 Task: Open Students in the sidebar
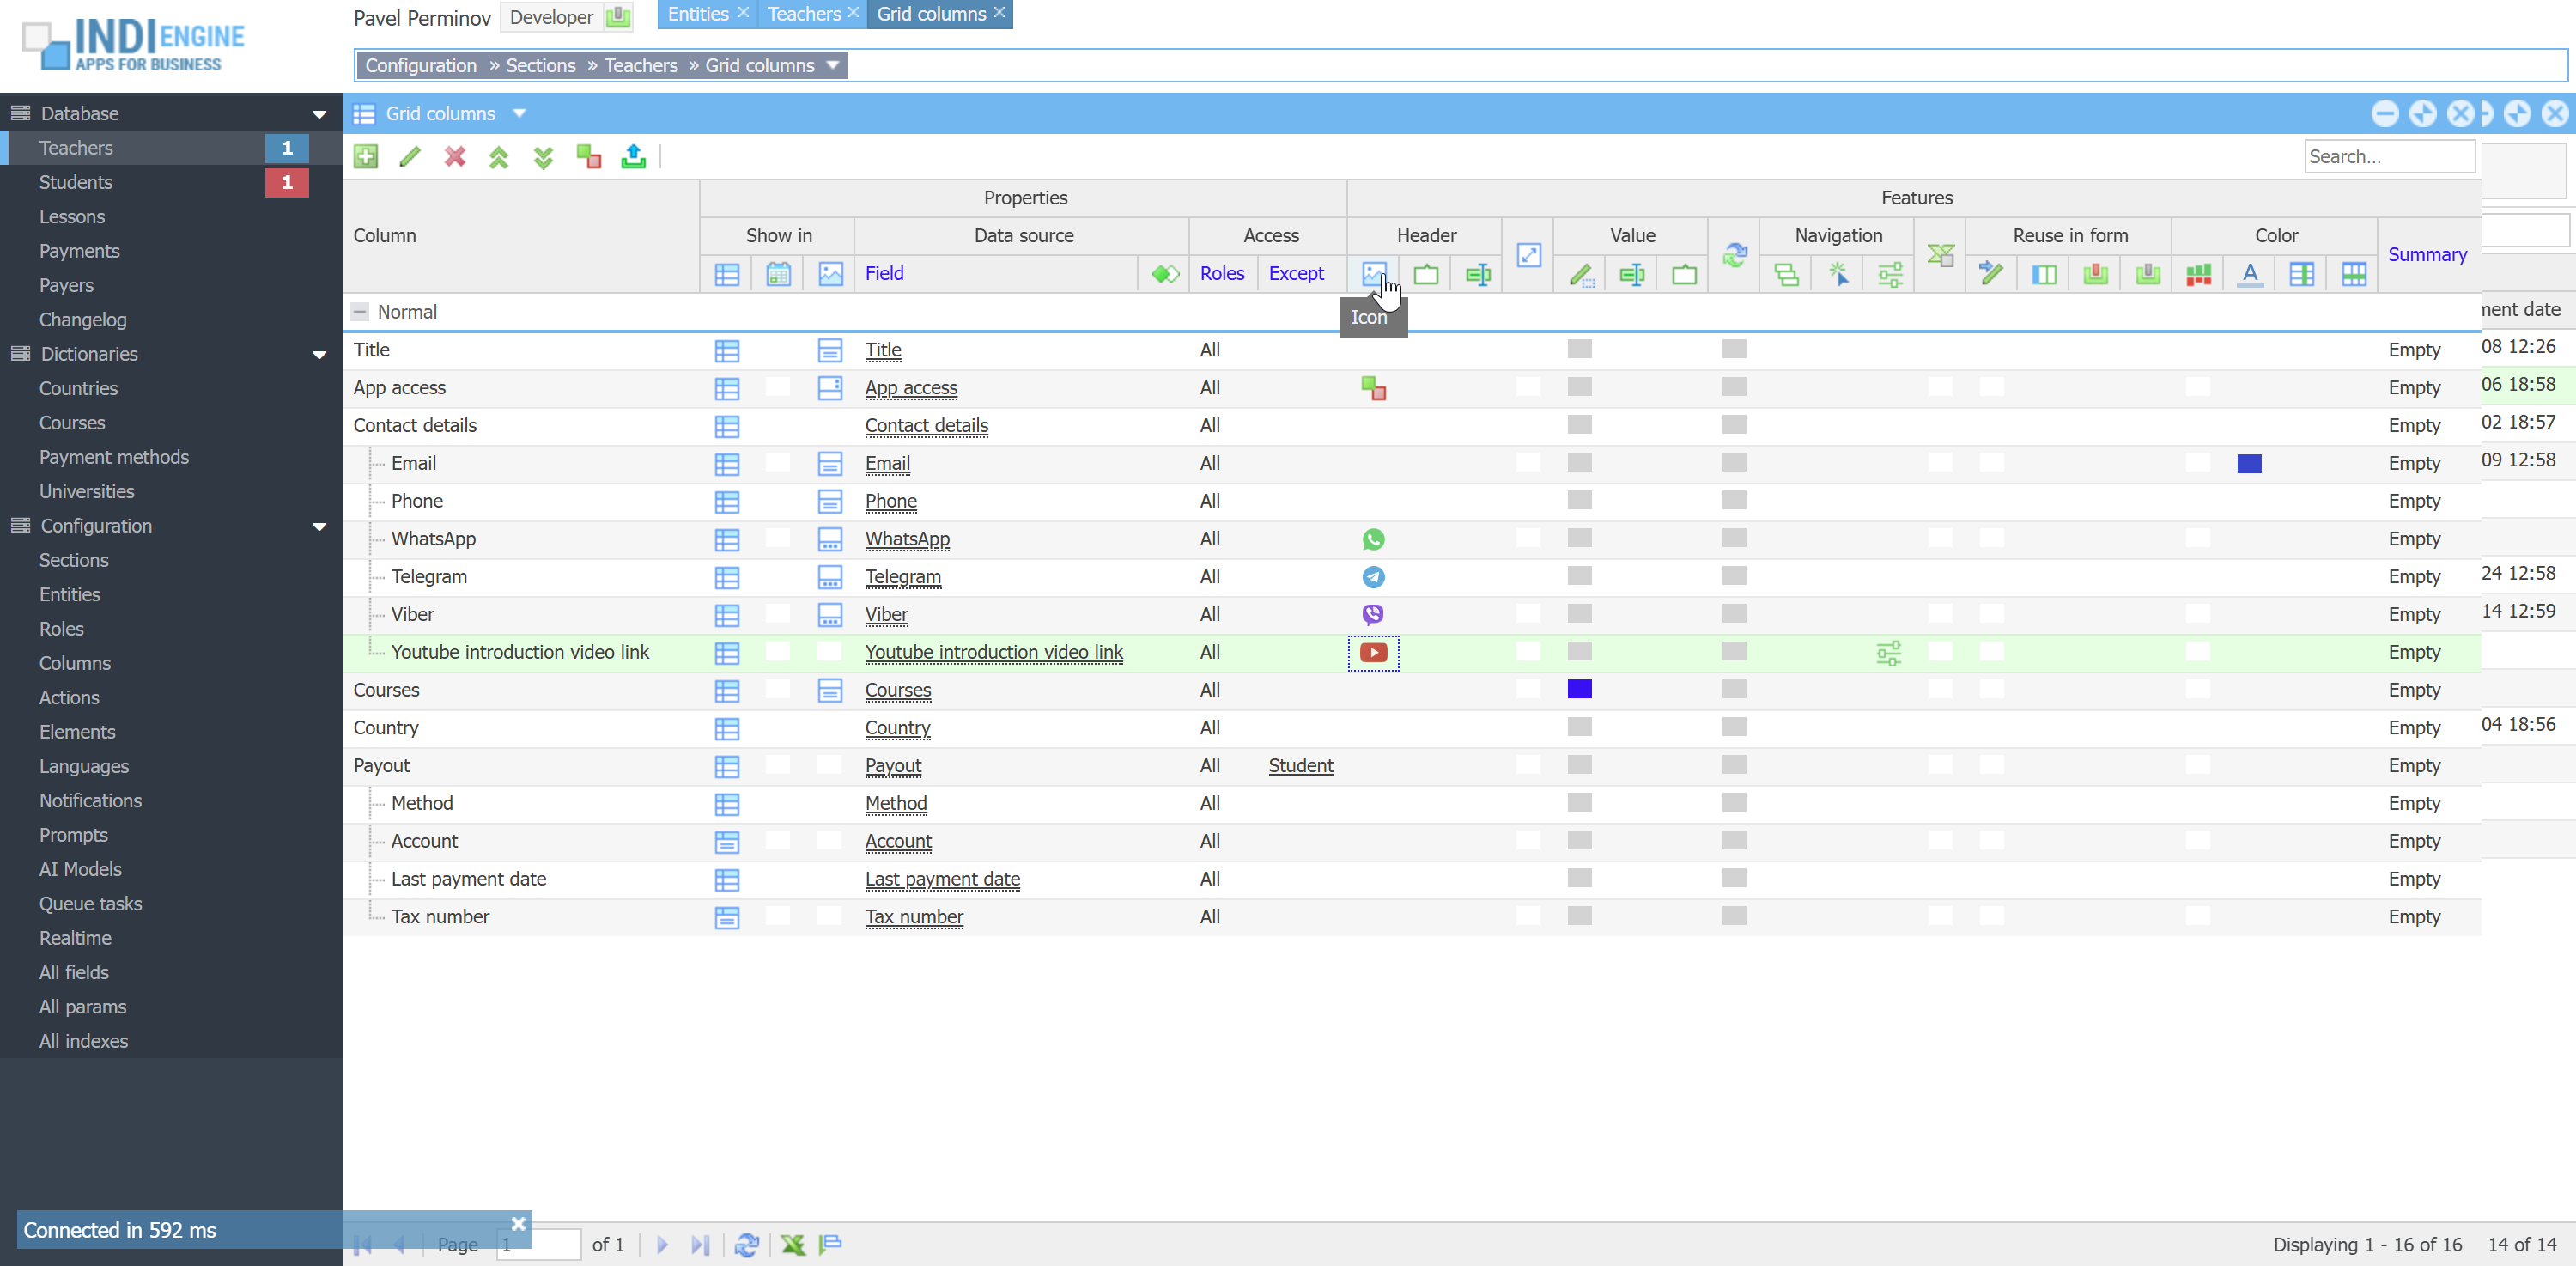[x=76, y=182]
